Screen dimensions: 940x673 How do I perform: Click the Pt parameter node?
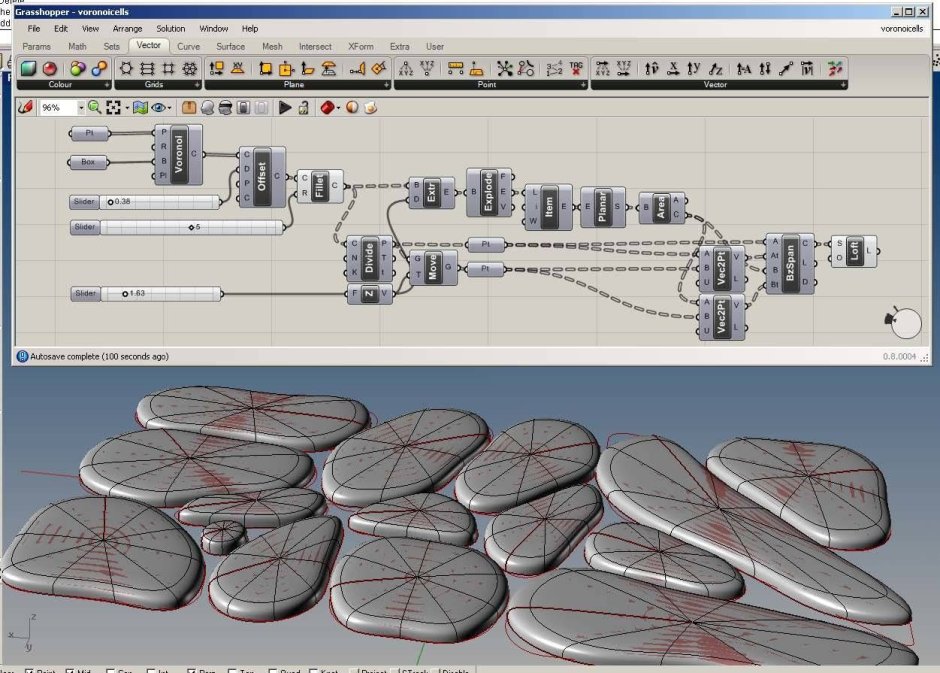pyautogui.click(x=89, y=133)
